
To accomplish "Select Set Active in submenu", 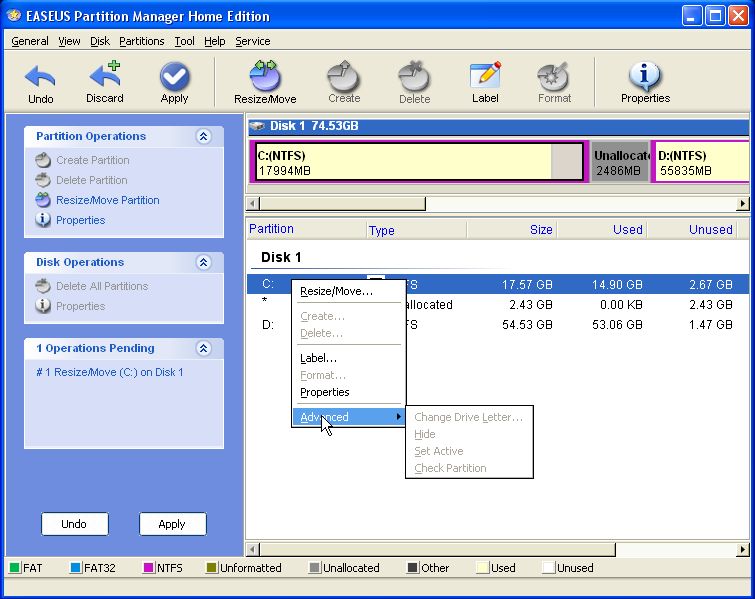I will (x=469, y=451).
